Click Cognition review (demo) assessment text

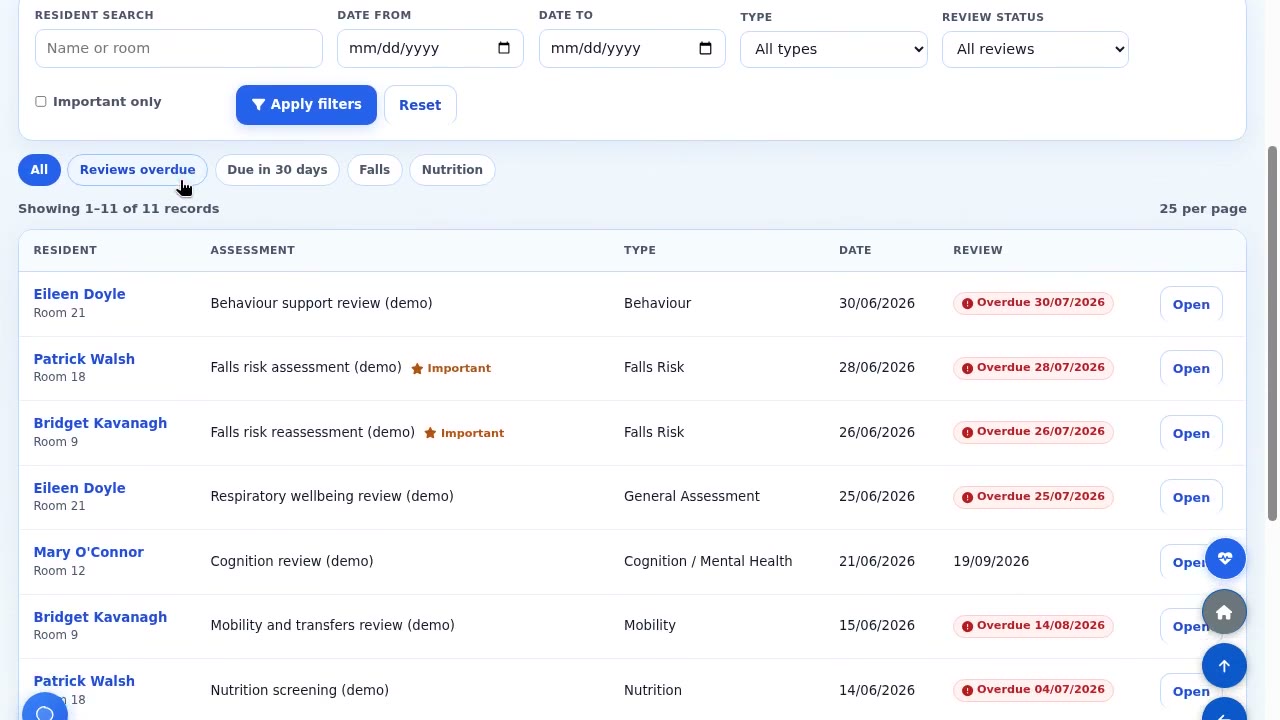click(x=292, y=561)
